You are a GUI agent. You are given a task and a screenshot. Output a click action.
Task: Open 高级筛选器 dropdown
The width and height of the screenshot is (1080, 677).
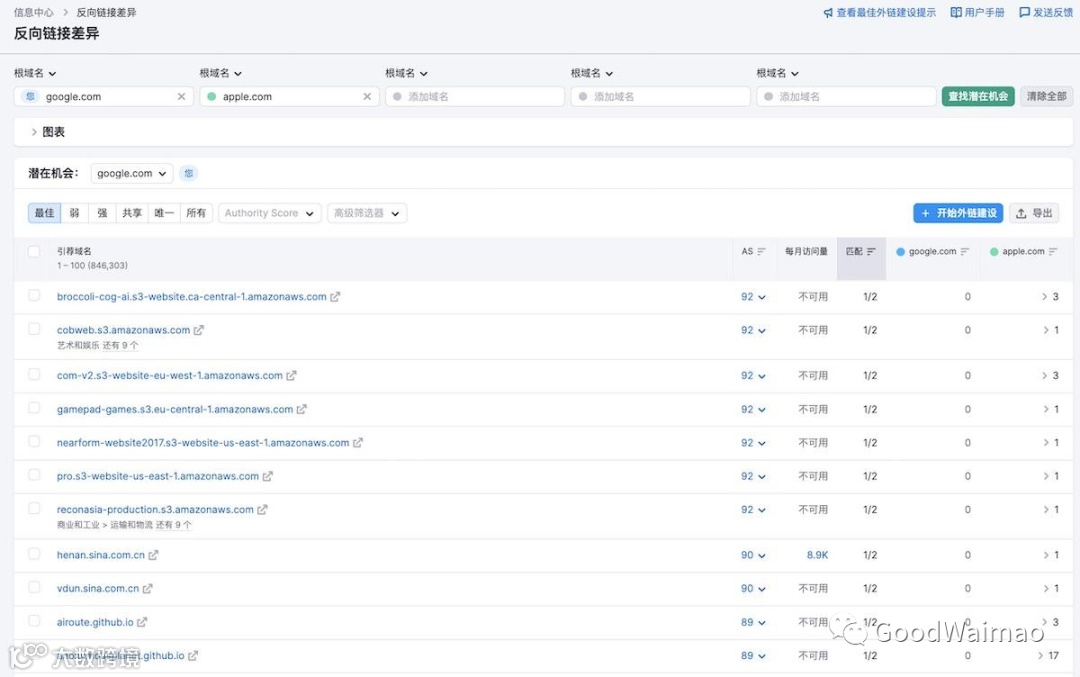click(x=367, y=213)
